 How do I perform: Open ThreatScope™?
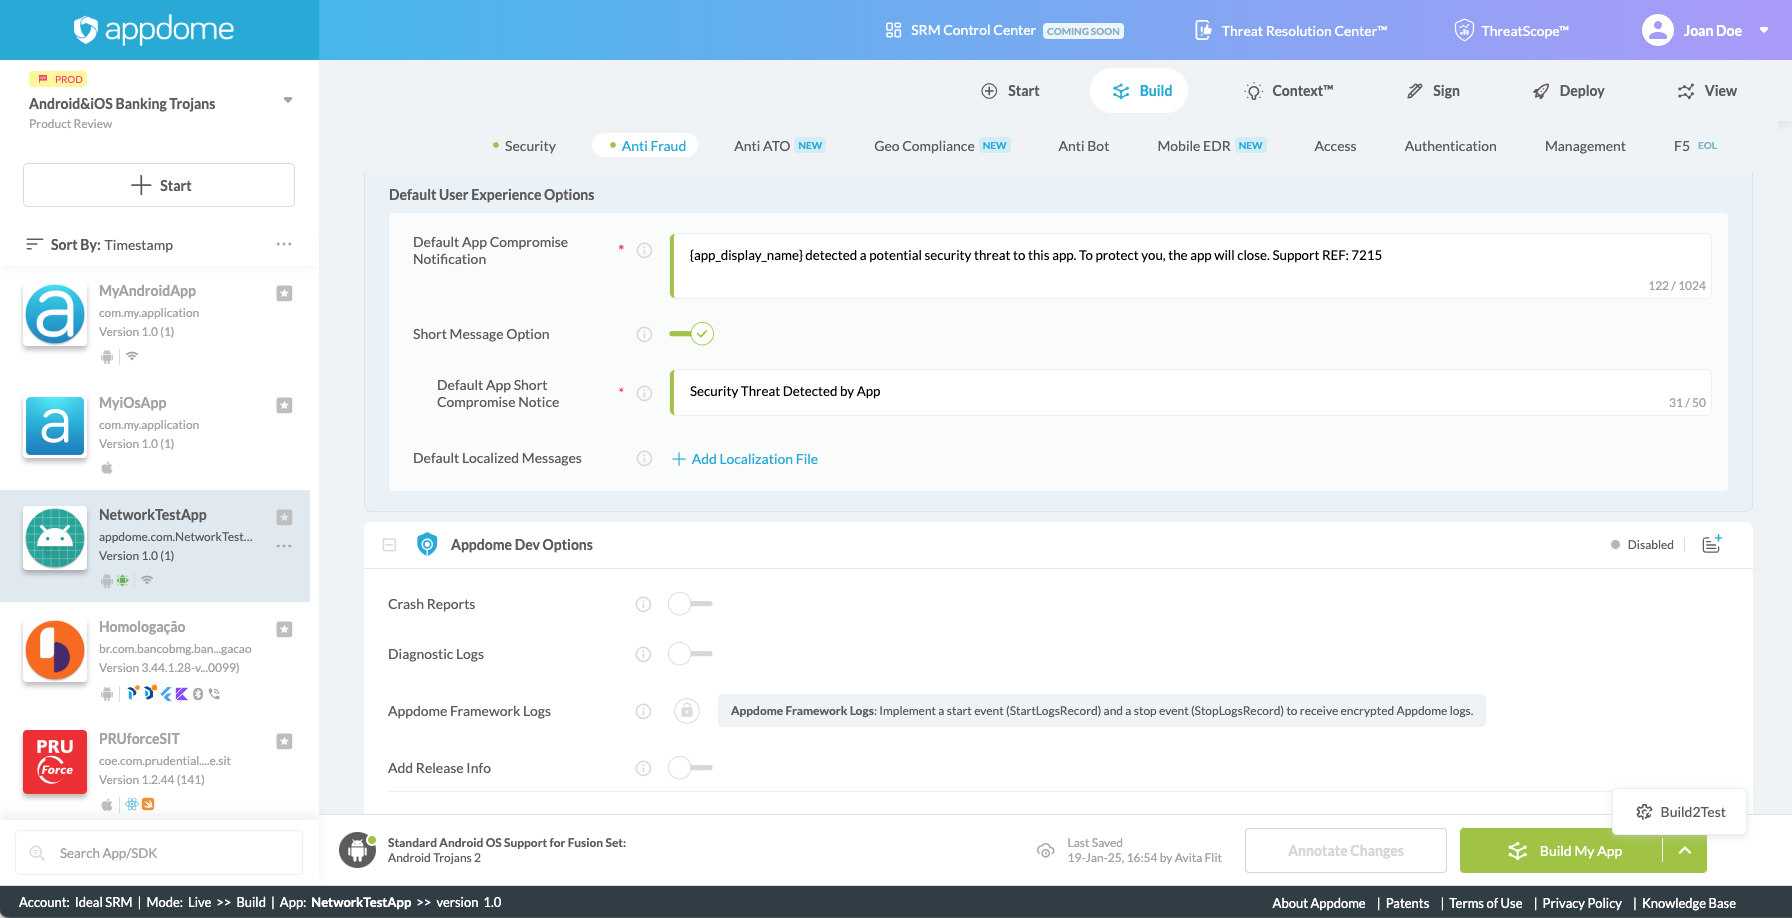pyautogui.click(x=1511, y=30)
